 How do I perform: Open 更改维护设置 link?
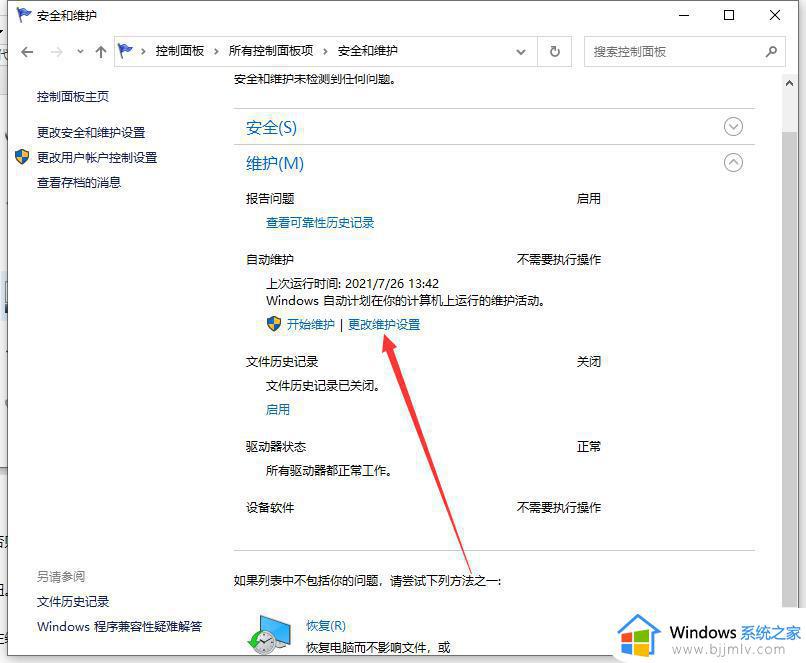(384, 324)
